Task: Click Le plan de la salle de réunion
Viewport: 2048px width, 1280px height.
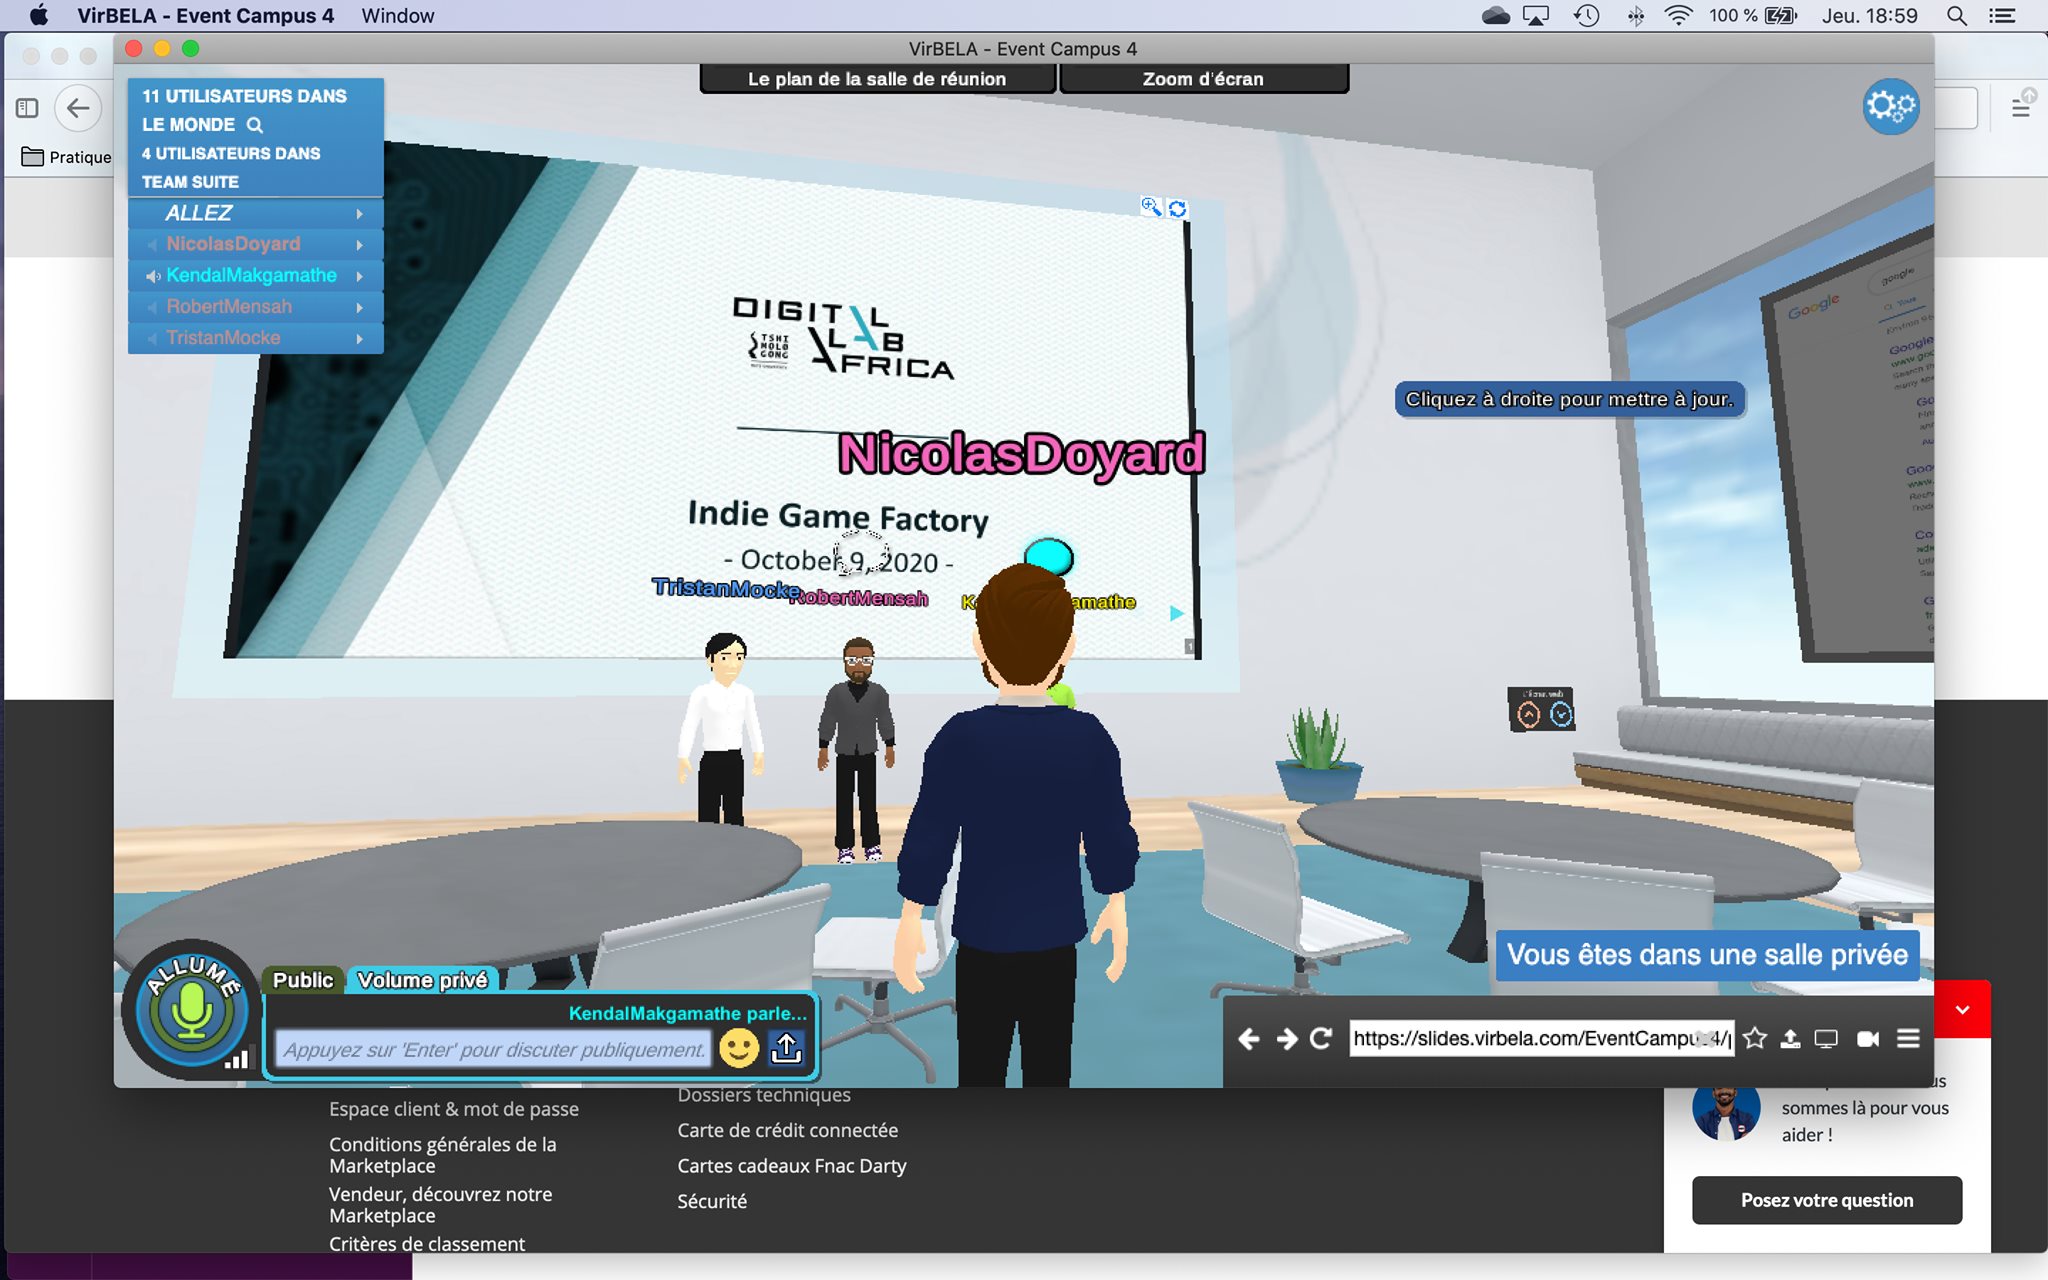Action: (x=877, y=79)
